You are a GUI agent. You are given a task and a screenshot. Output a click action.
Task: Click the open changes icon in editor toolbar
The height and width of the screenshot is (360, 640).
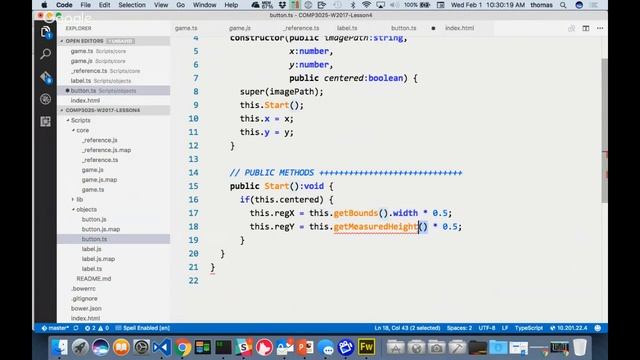click(571, 28)
